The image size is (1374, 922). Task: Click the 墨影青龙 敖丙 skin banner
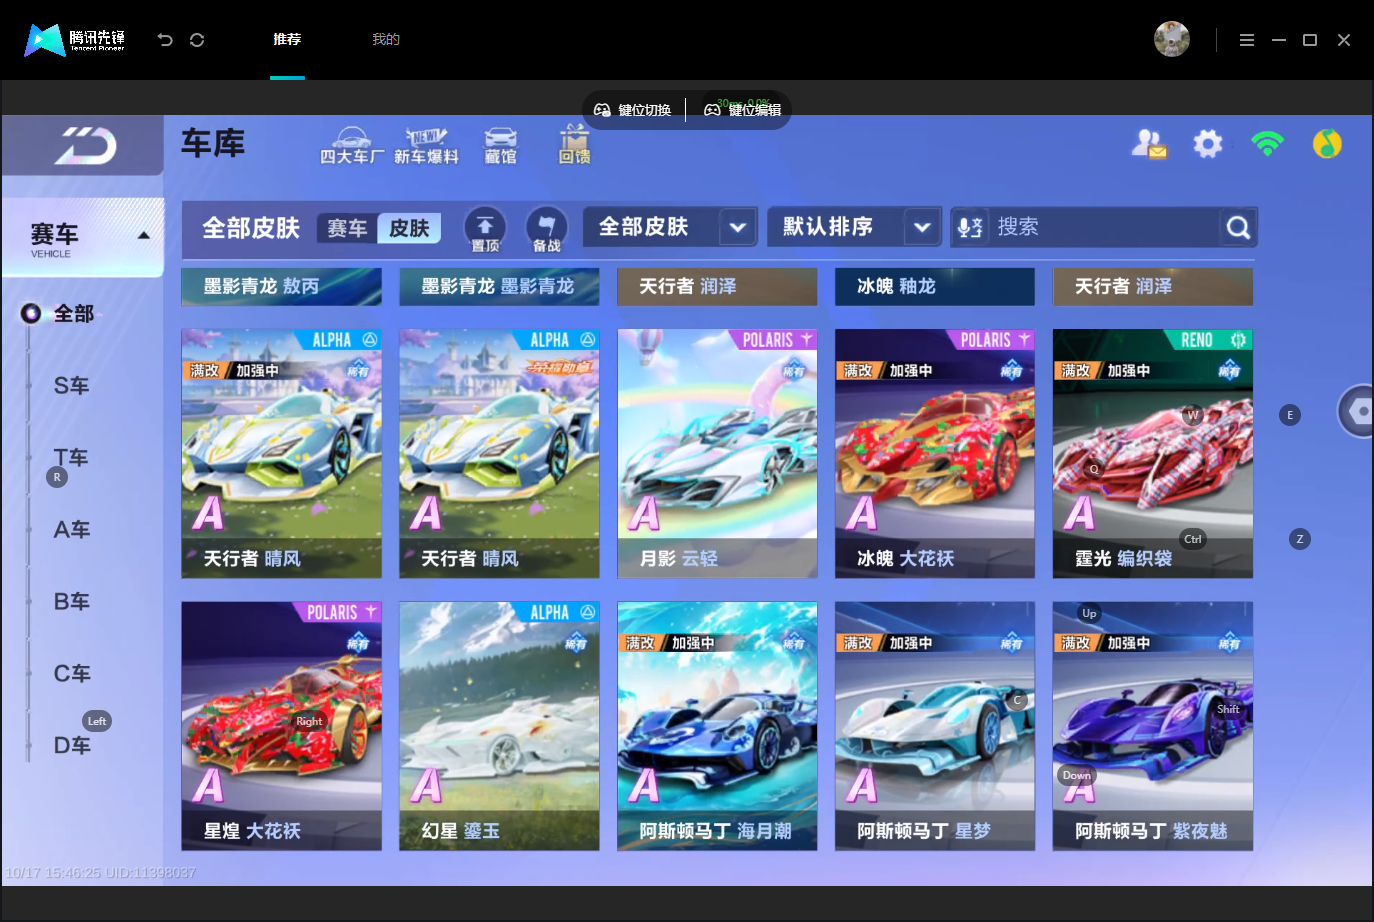281,287
